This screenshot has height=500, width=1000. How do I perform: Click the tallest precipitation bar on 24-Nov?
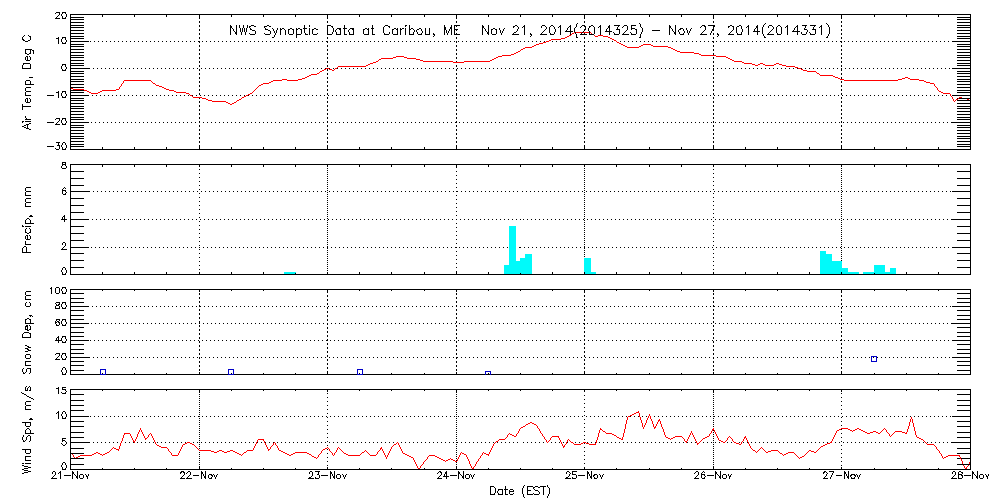(513, 249)
